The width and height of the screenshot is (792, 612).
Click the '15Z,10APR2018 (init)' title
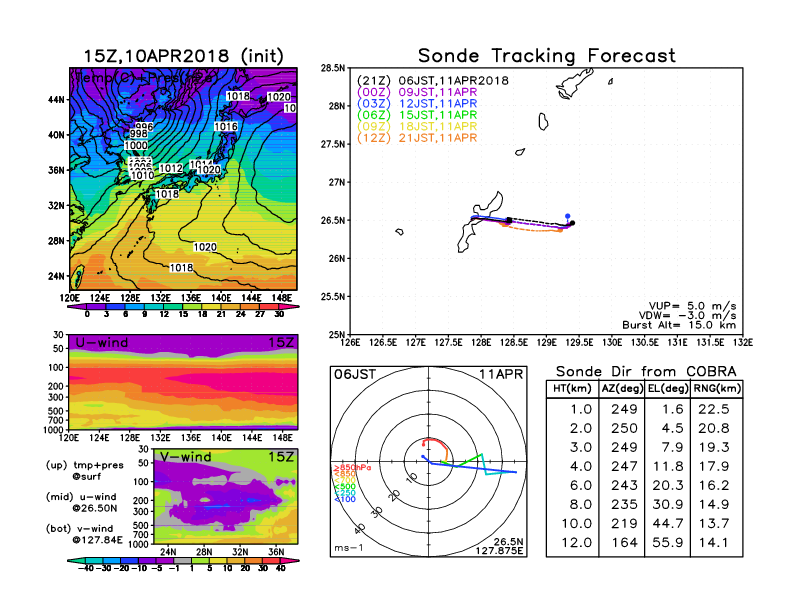[x=183, y=56]
